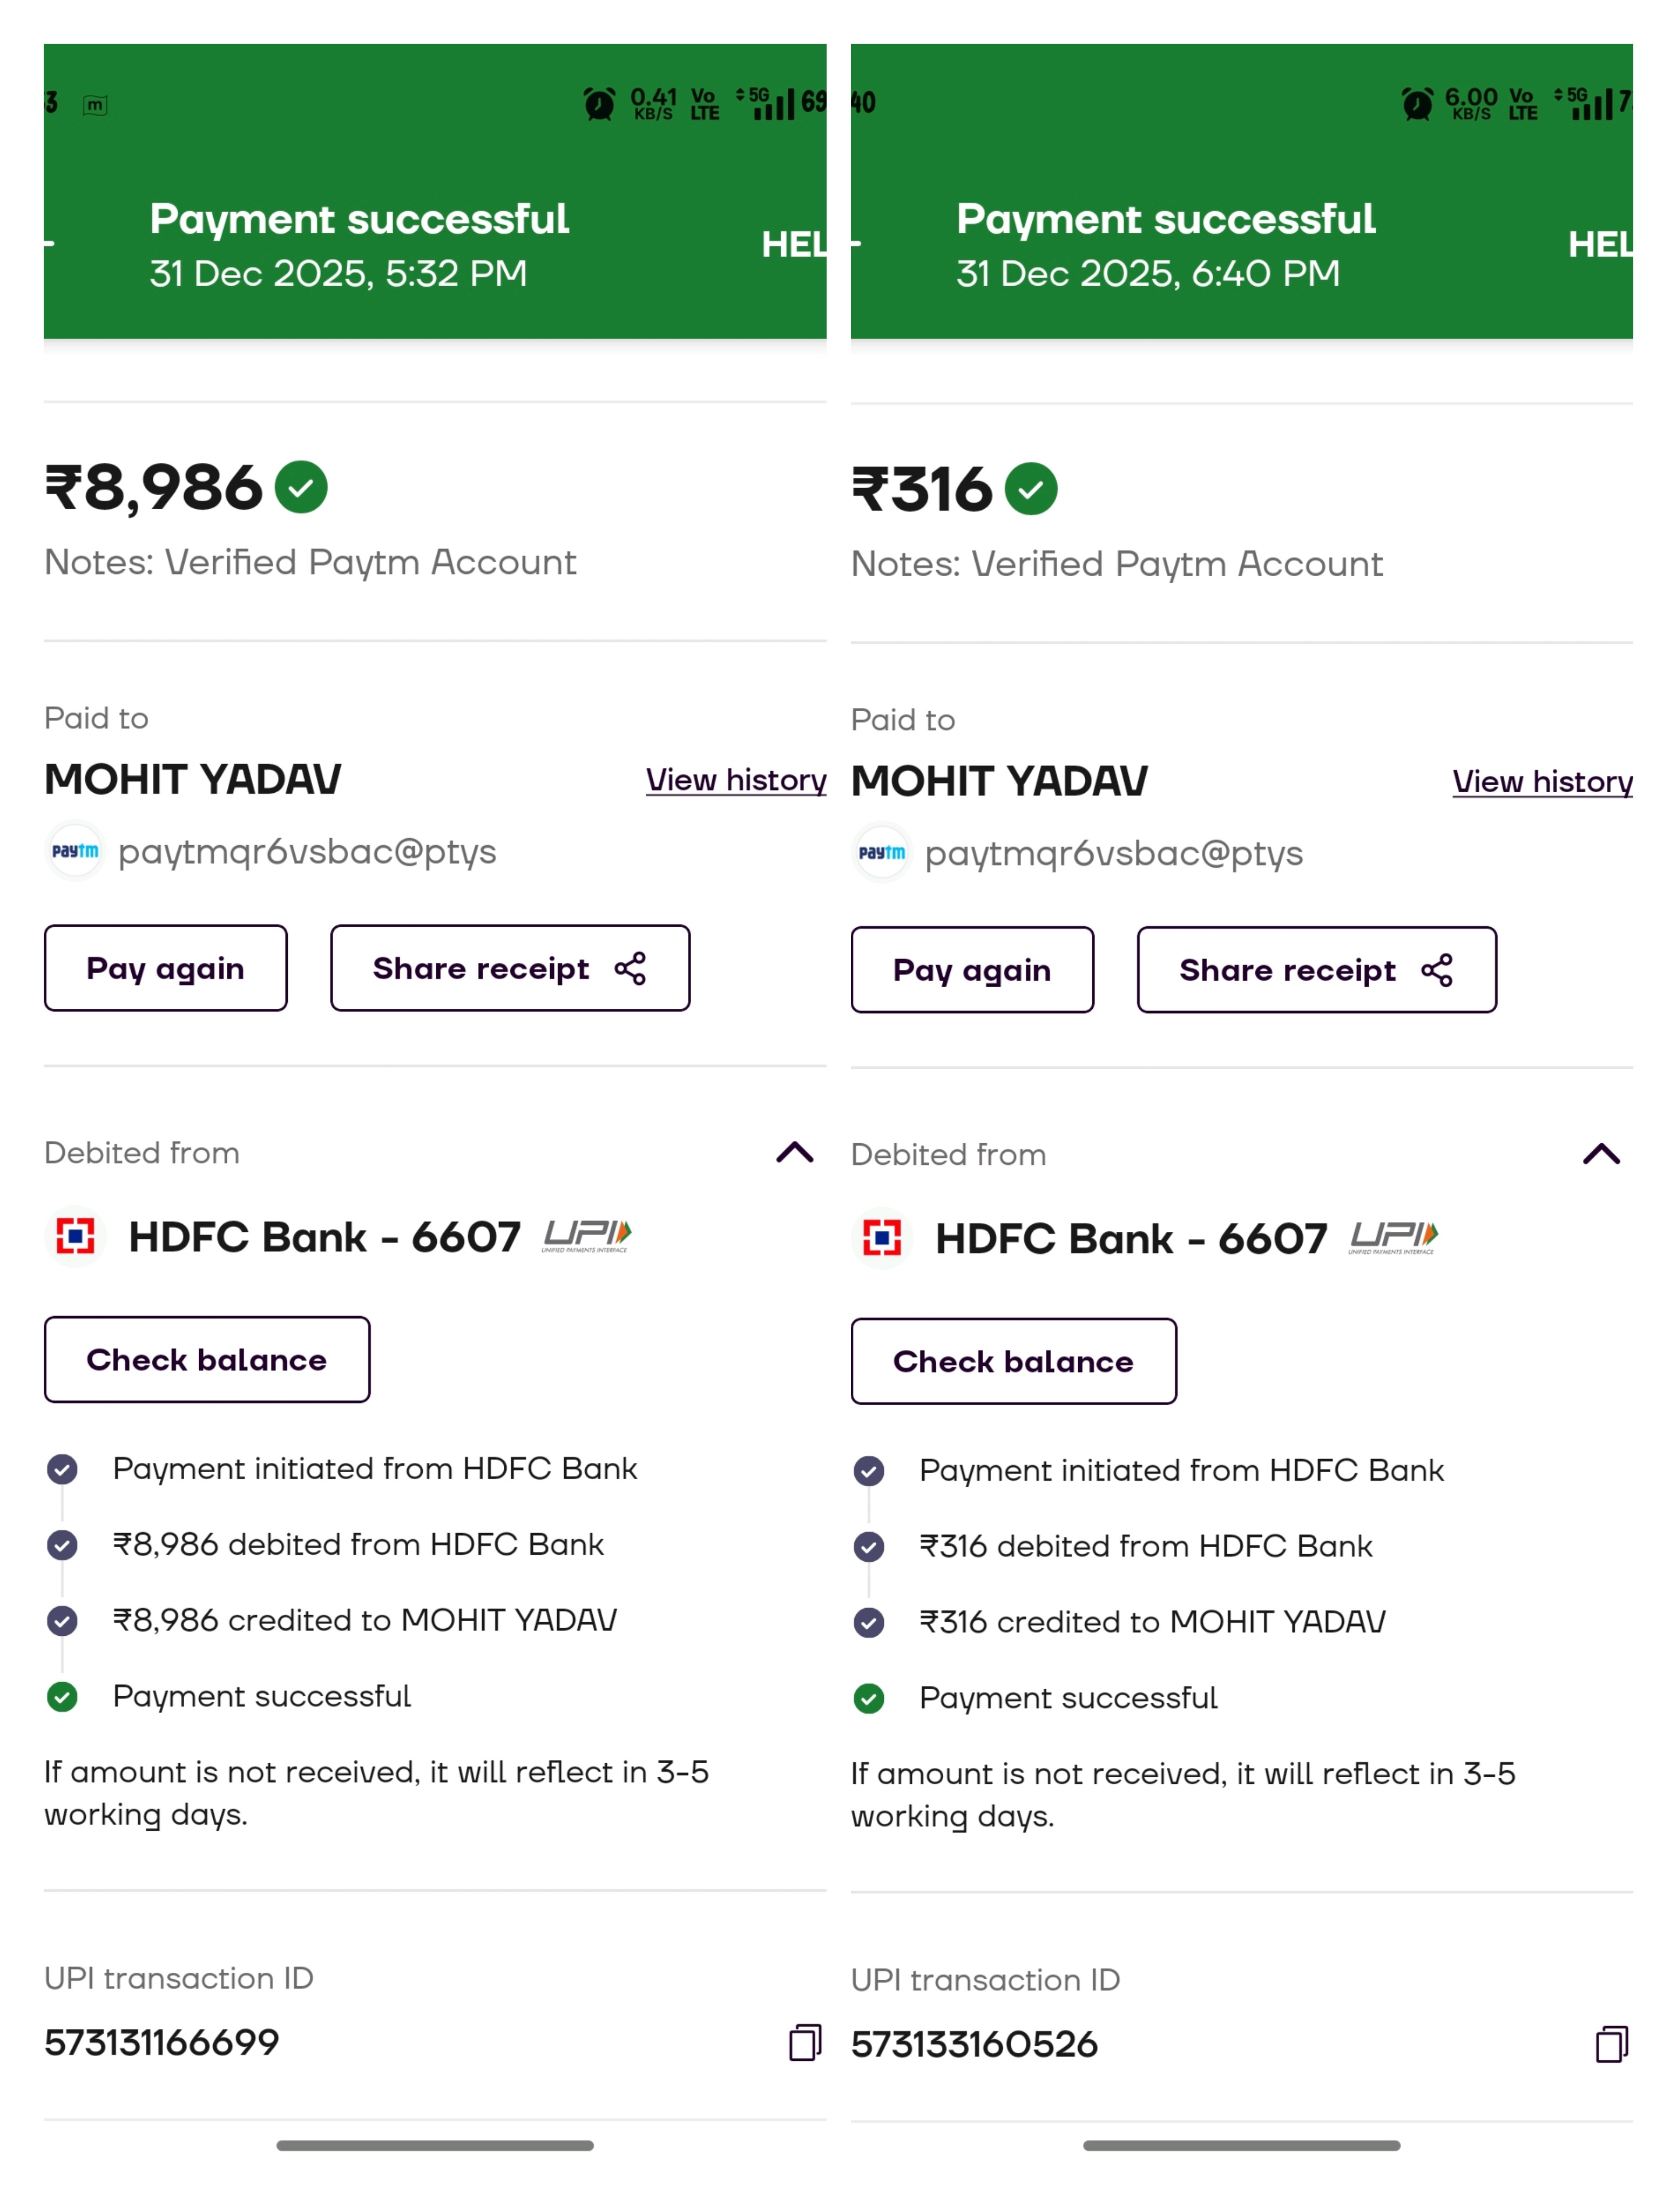1677x2212 pixels.
Task: Tap the share icon on ₹8,986 receipt
Action: (x=630, y=968)
